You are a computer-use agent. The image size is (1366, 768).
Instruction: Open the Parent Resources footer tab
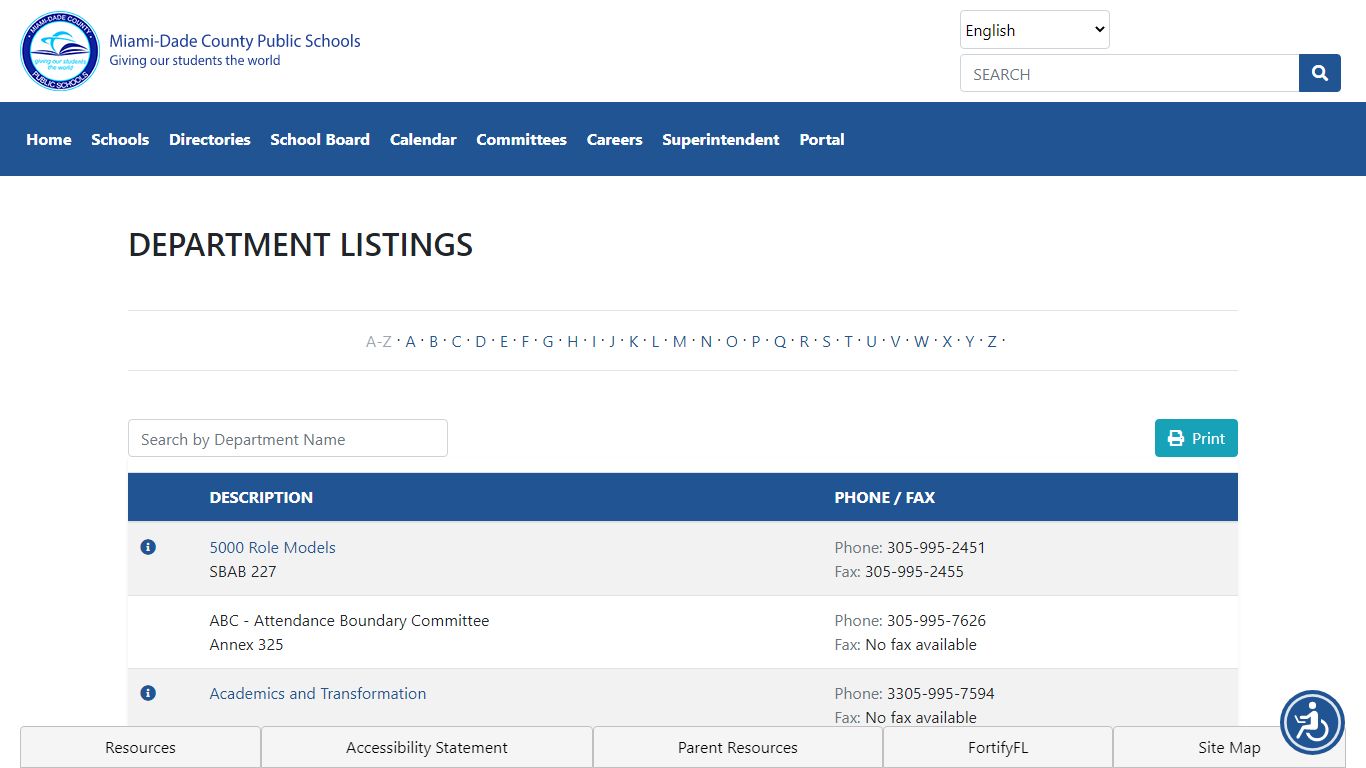pos(738,747)
